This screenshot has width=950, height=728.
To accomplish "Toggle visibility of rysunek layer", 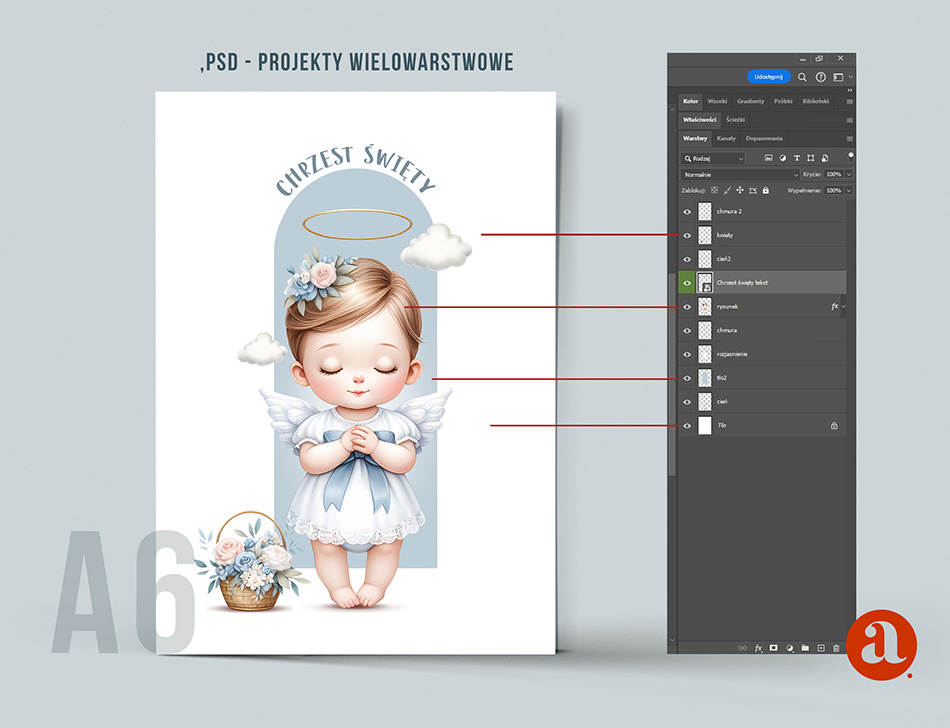I will [x=687, y=307].
